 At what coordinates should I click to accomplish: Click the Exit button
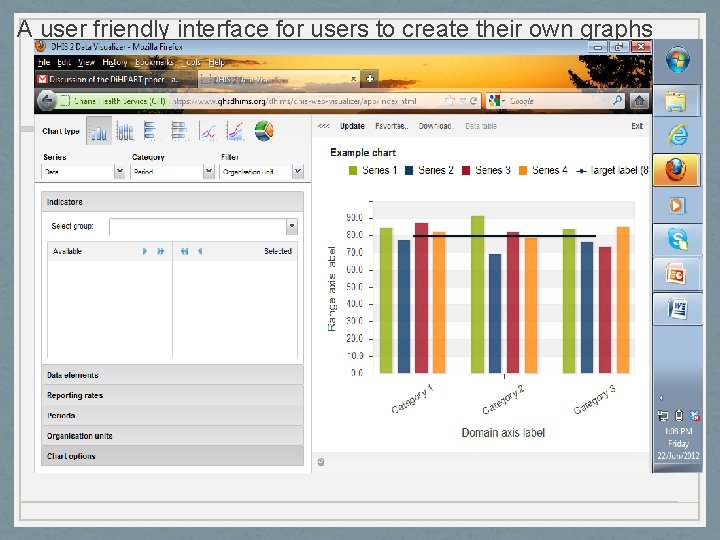637,126
